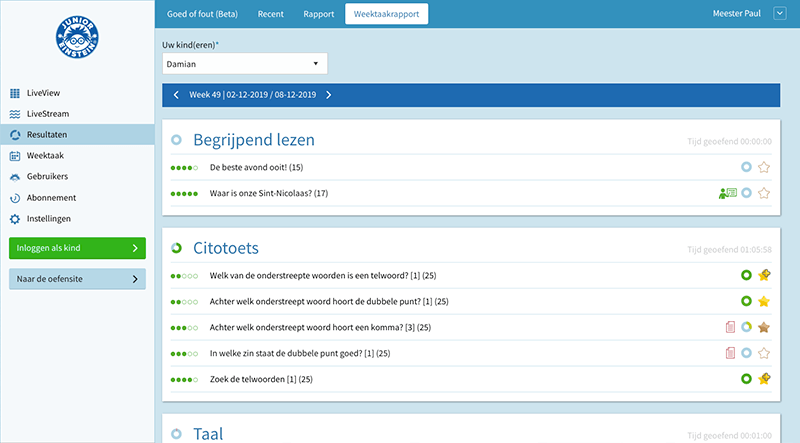Switch to the Recent tab
The height and width of the screenshot is (443, 800).
coord(270,14)
